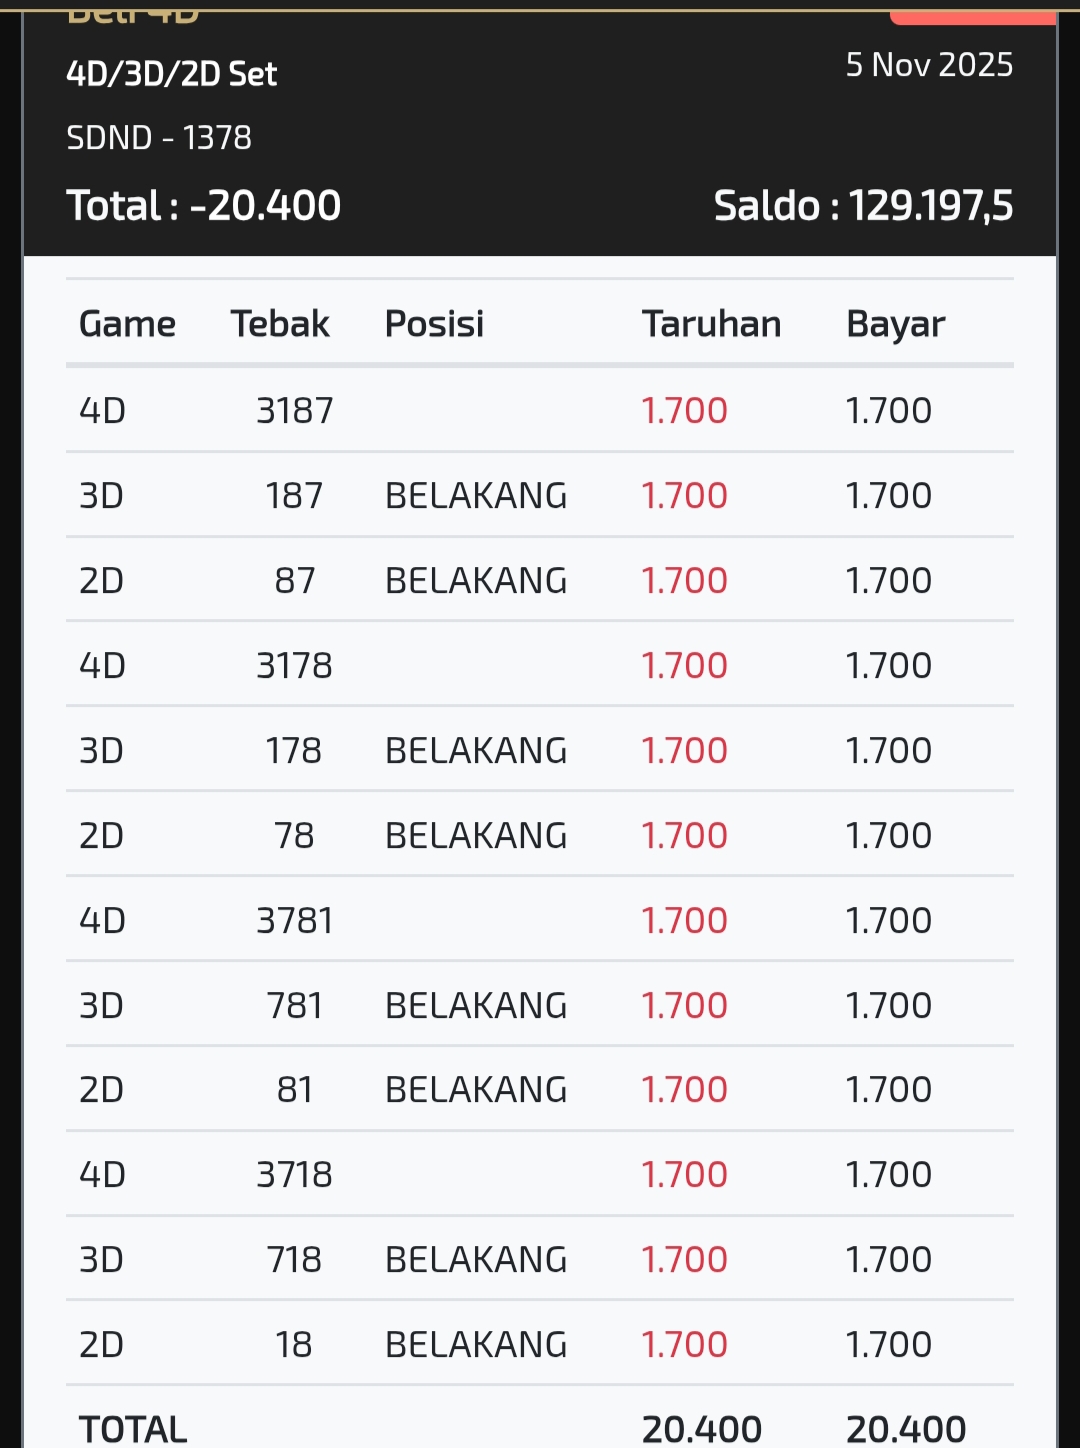The width and height of the screenshot is (1080, 1448).
Task: Click the Bayar column header
Action: pyautogui.click(x=895, y=324)
